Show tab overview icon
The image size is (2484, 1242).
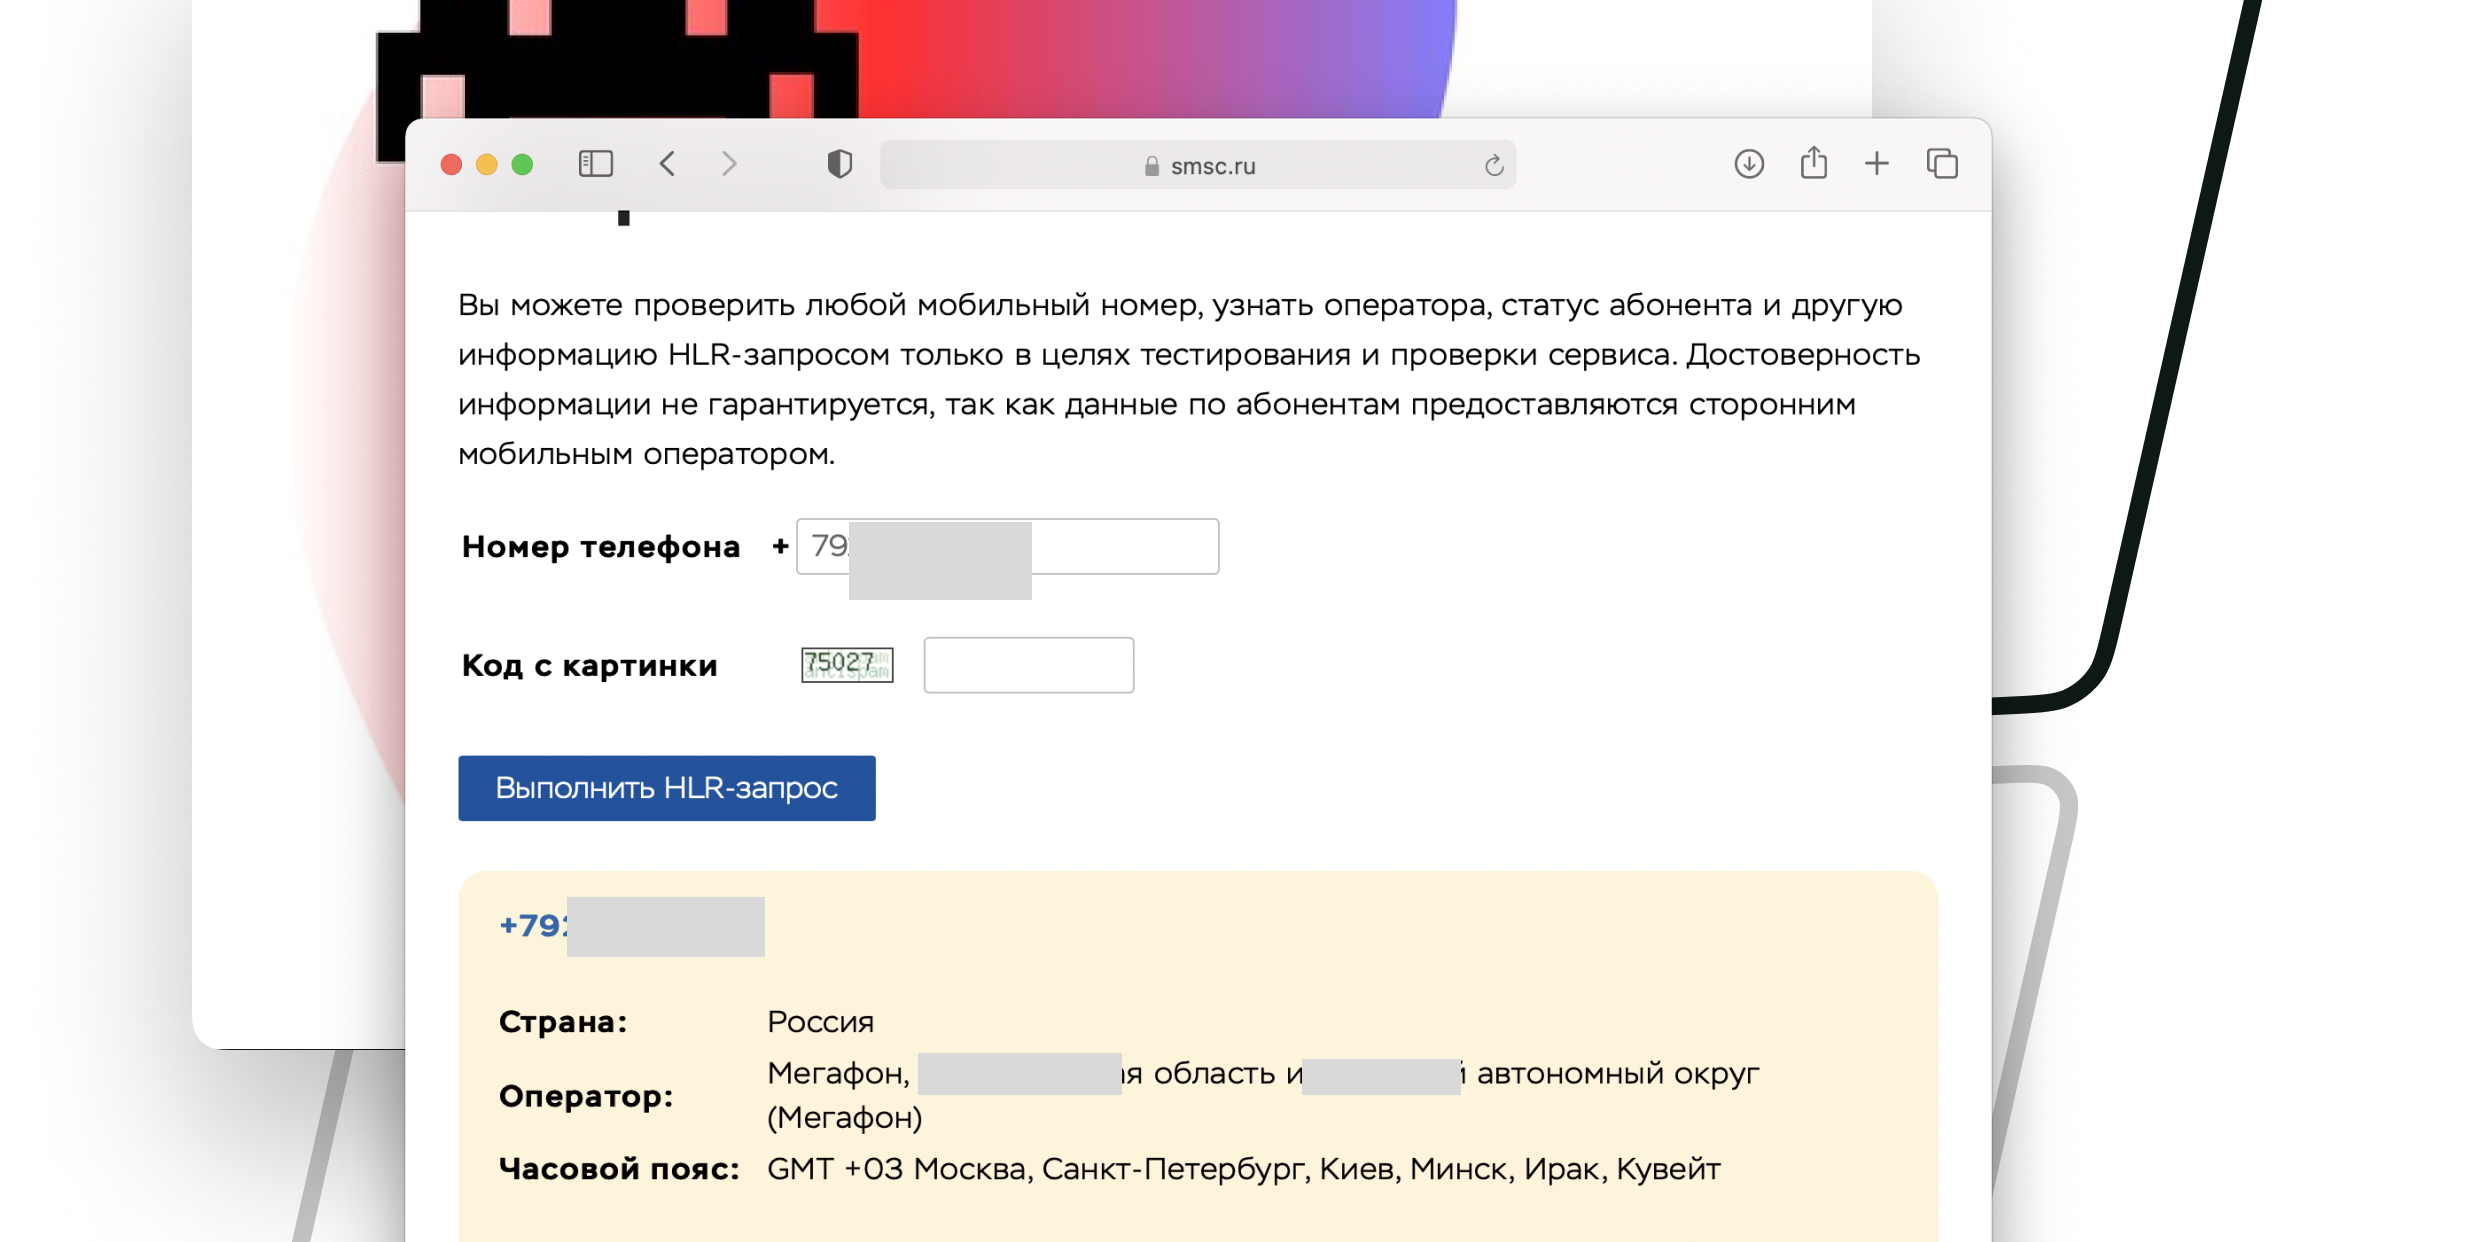(1942, 164)
